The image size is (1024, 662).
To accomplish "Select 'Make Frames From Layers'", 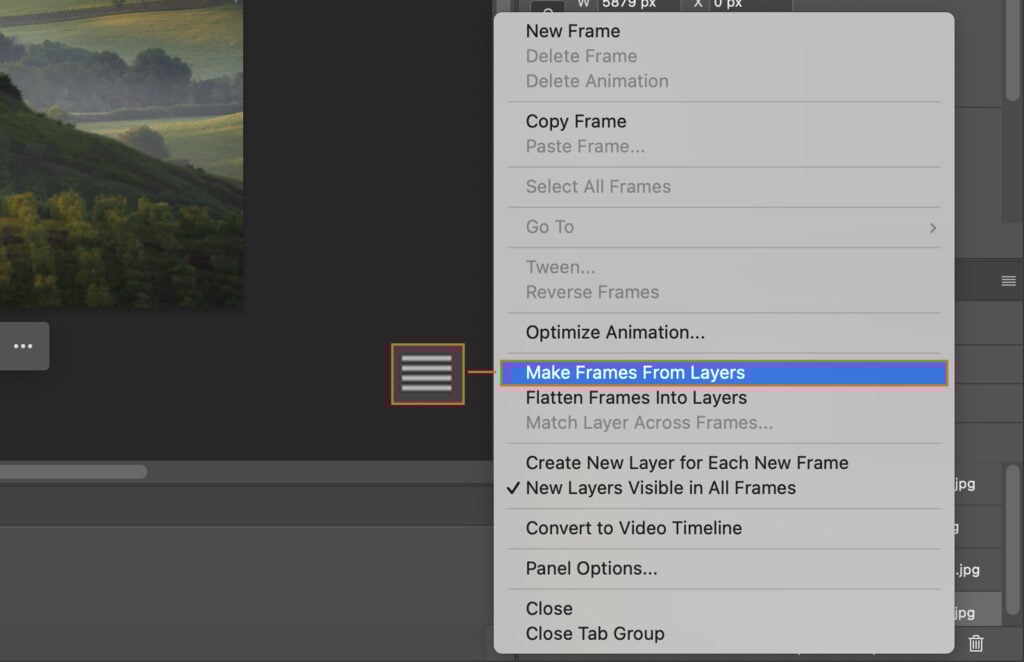I will pyautogui.click(x=636, y=372).
